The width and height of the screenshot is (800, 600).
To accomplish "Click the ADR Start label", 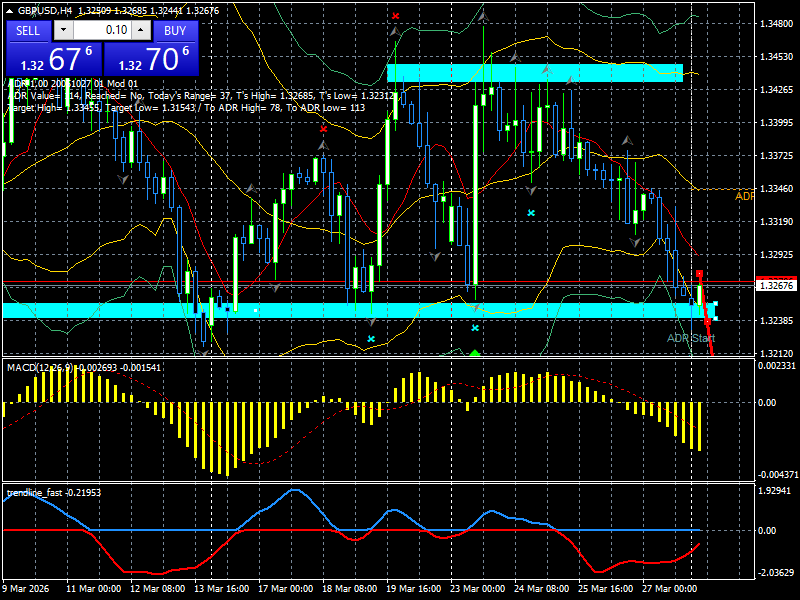I will pos(691,338).
